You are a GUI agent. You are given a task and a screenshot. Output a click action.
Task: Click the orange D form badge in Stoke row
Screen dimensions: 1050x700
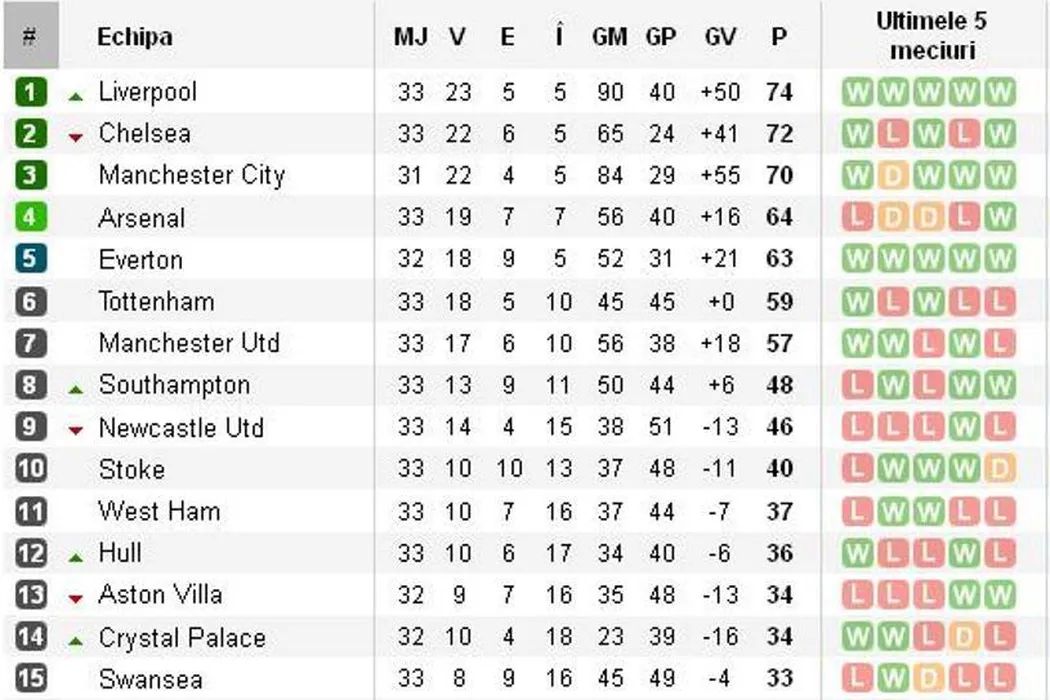pos(999,468)
